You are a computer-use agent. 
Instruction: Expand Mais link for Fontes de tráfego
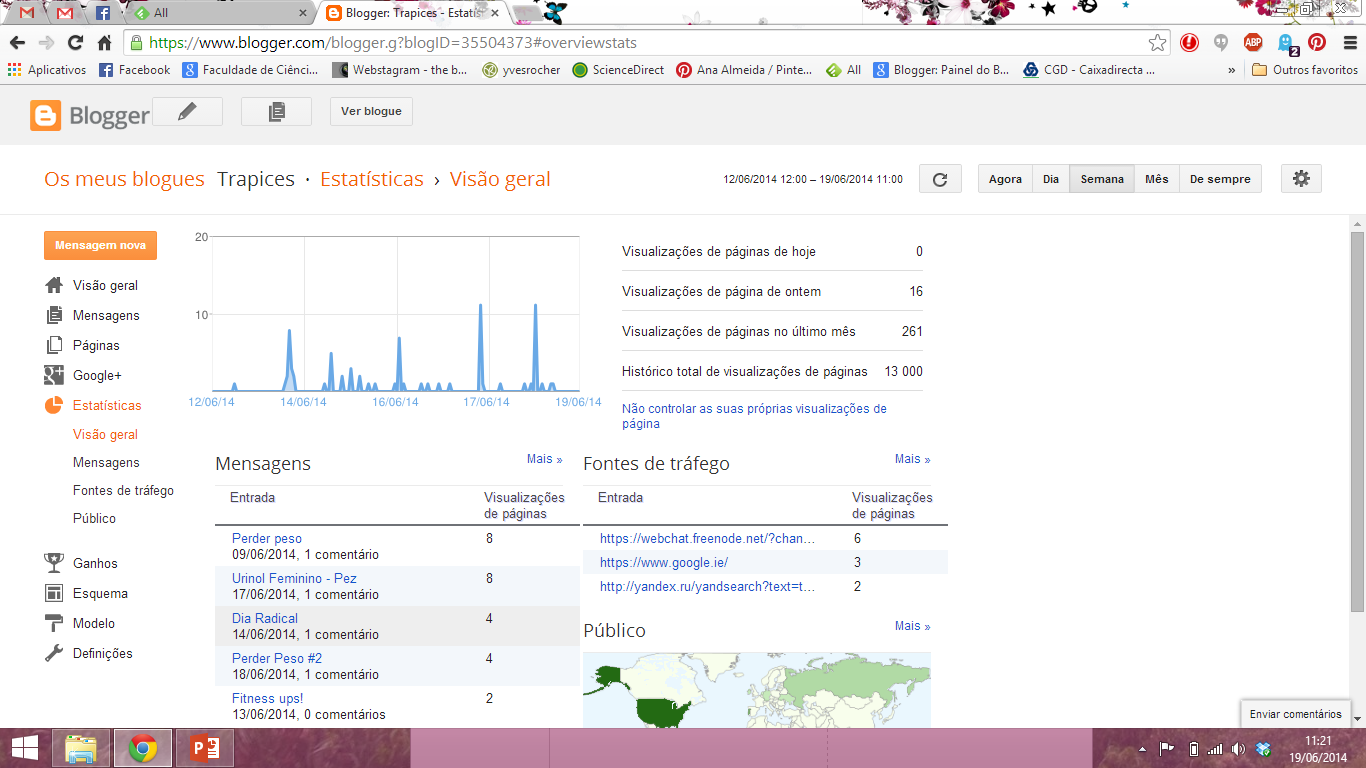pos(912,459)
